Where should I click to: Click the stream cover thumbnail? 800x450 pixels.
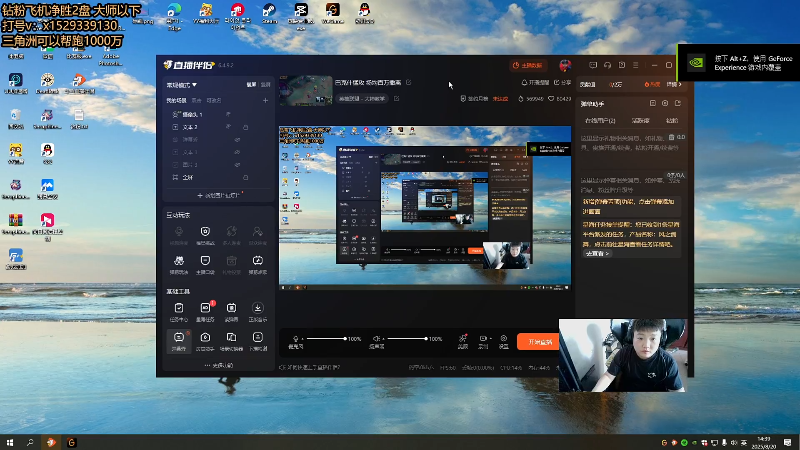point(306,90)
